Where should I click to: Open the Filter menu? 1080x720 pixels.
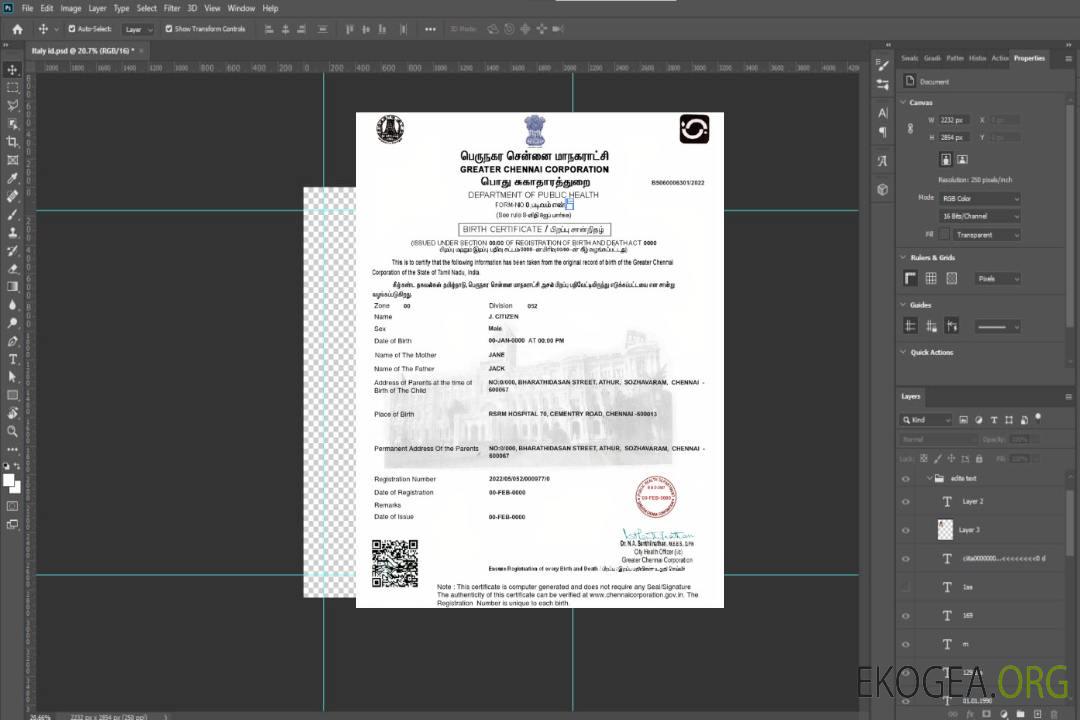click(x=172, y=8)
